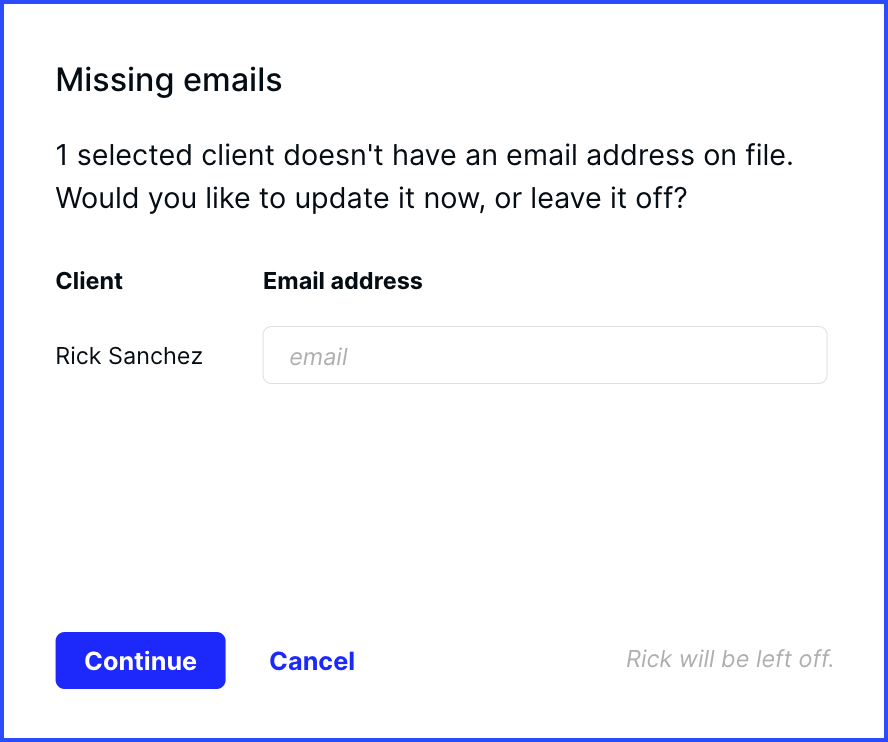This screenshot has height=742, width=888.
Task: Proceed without email using Continue
Action: click(x=140, y=660)
